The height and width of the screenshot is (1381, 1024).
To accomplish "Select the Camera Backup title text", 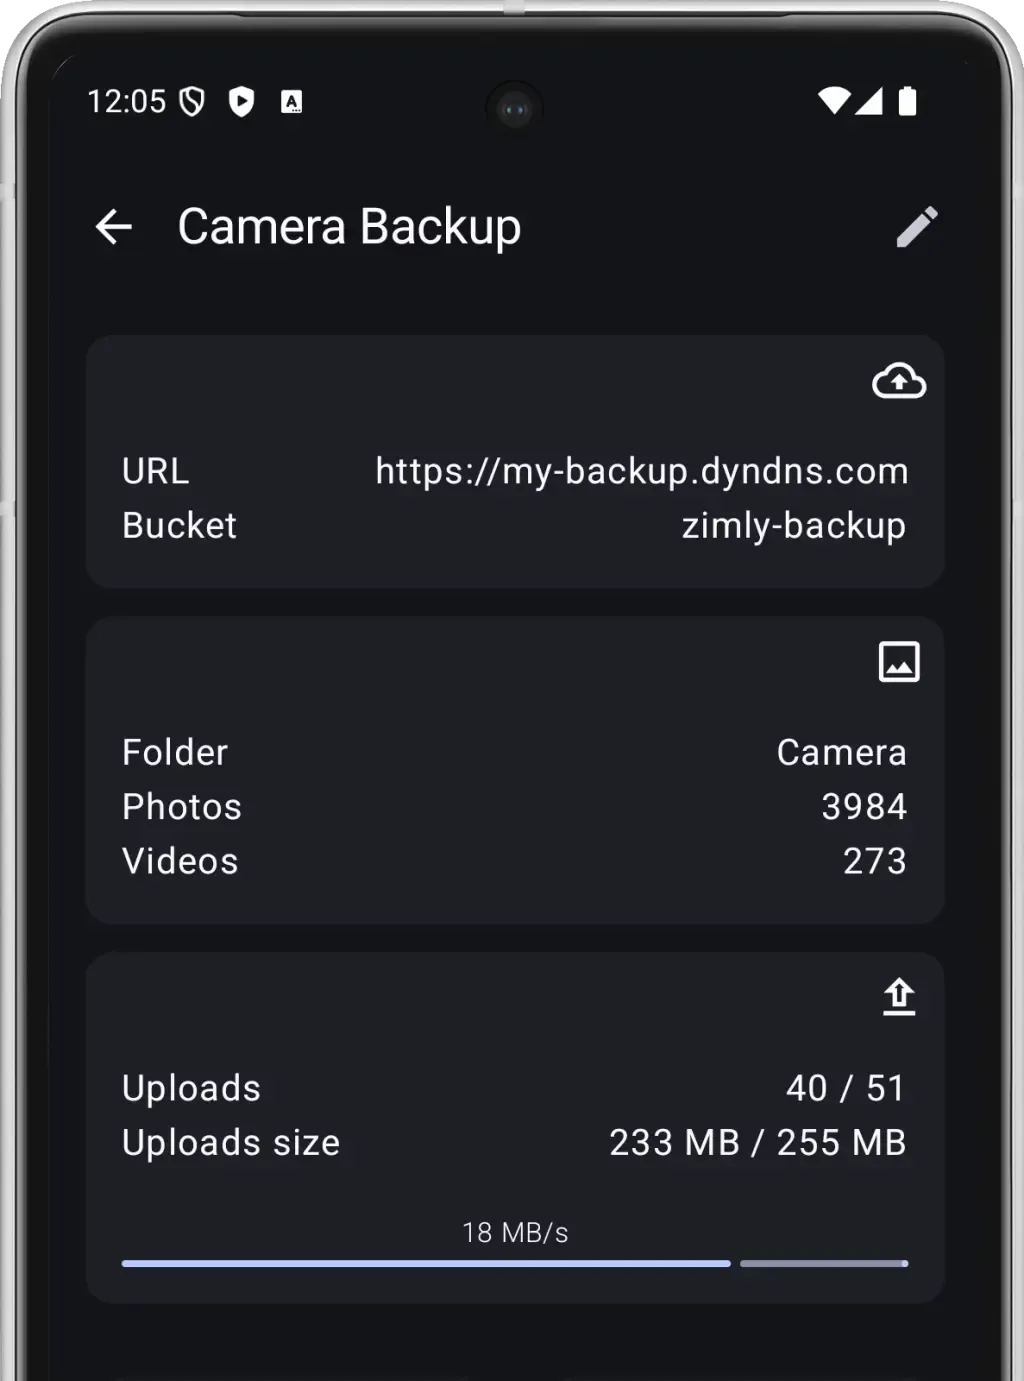I will pyautogui.click(x=349, y=226).
